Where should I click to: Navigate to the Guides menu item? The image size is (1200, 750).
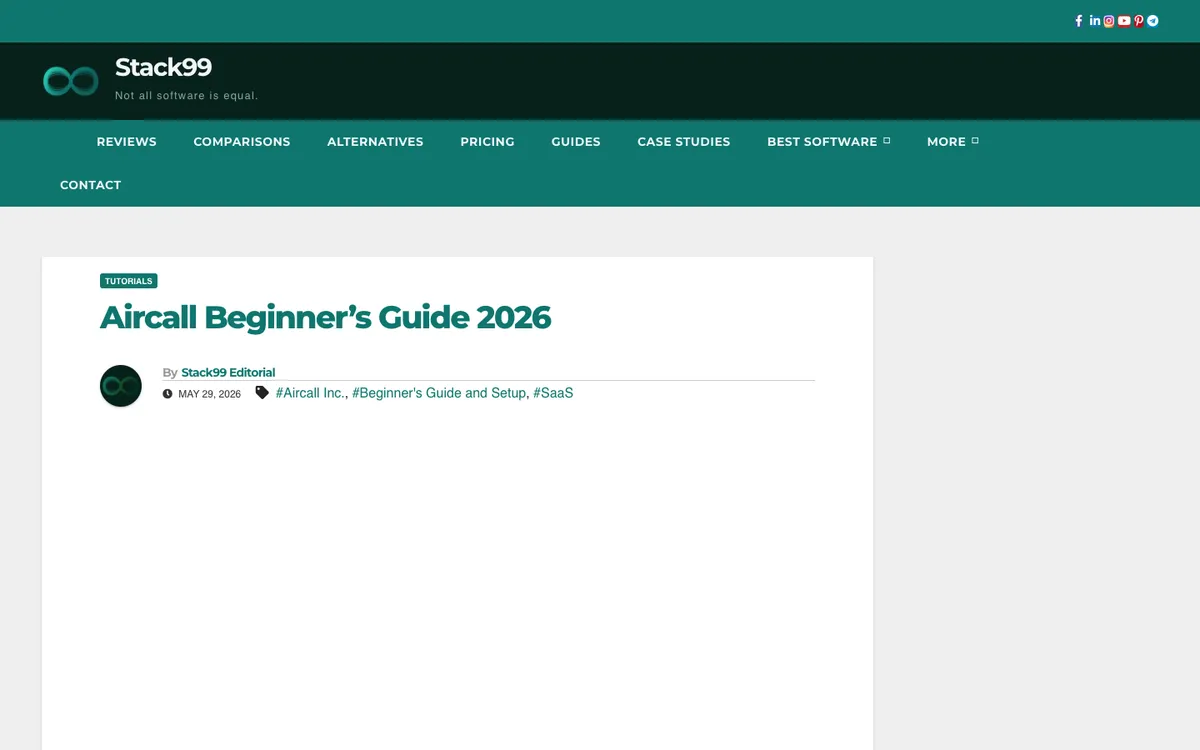pyautogui.click(x=576, y=142)
